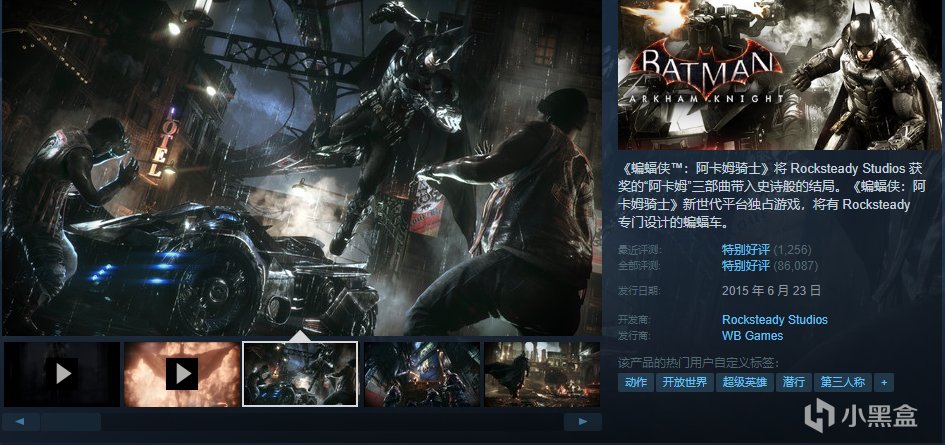945x445 pixels.
Task: Open the fourth screenshot thumbnail with blue billboard
Action: point(422,374)
